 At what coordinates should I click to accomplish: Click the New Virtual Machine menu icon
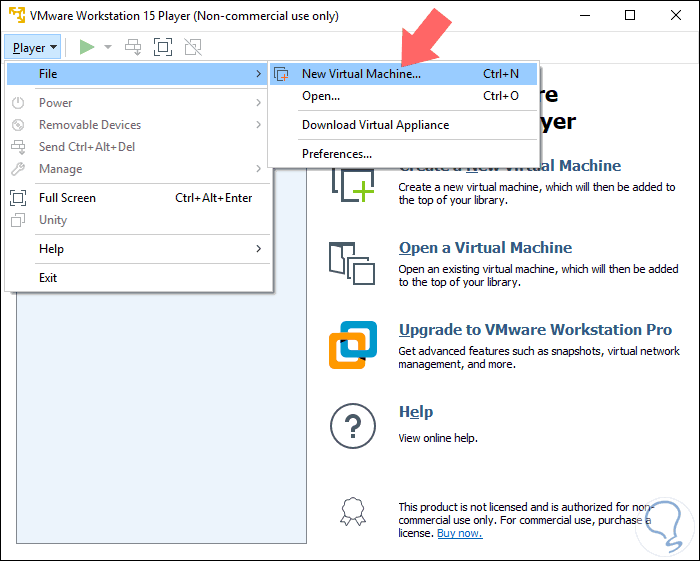click(x=281, y=74)
